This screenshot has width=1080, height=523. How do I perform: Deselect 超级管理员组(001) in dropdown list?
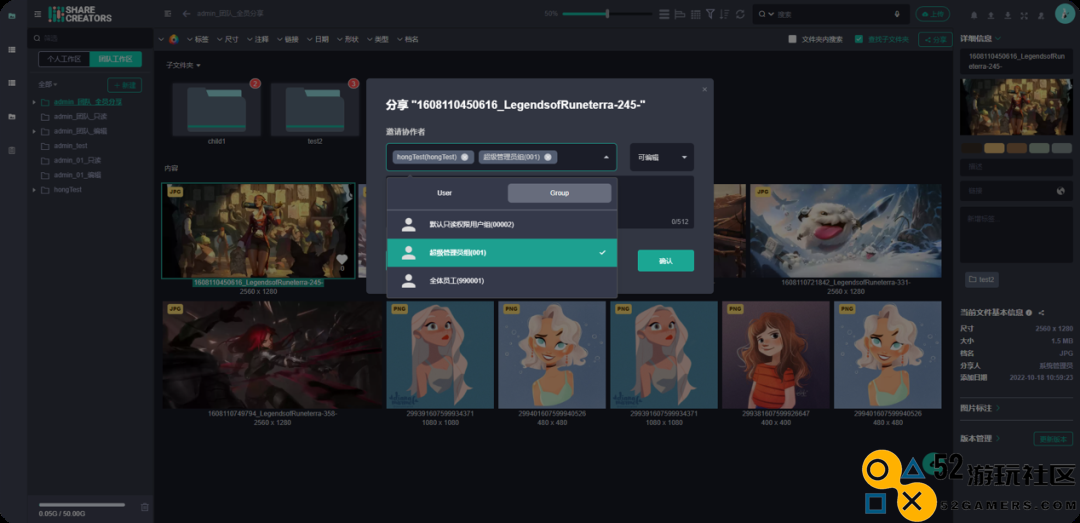pyautogui.click(x=502, y=253)
